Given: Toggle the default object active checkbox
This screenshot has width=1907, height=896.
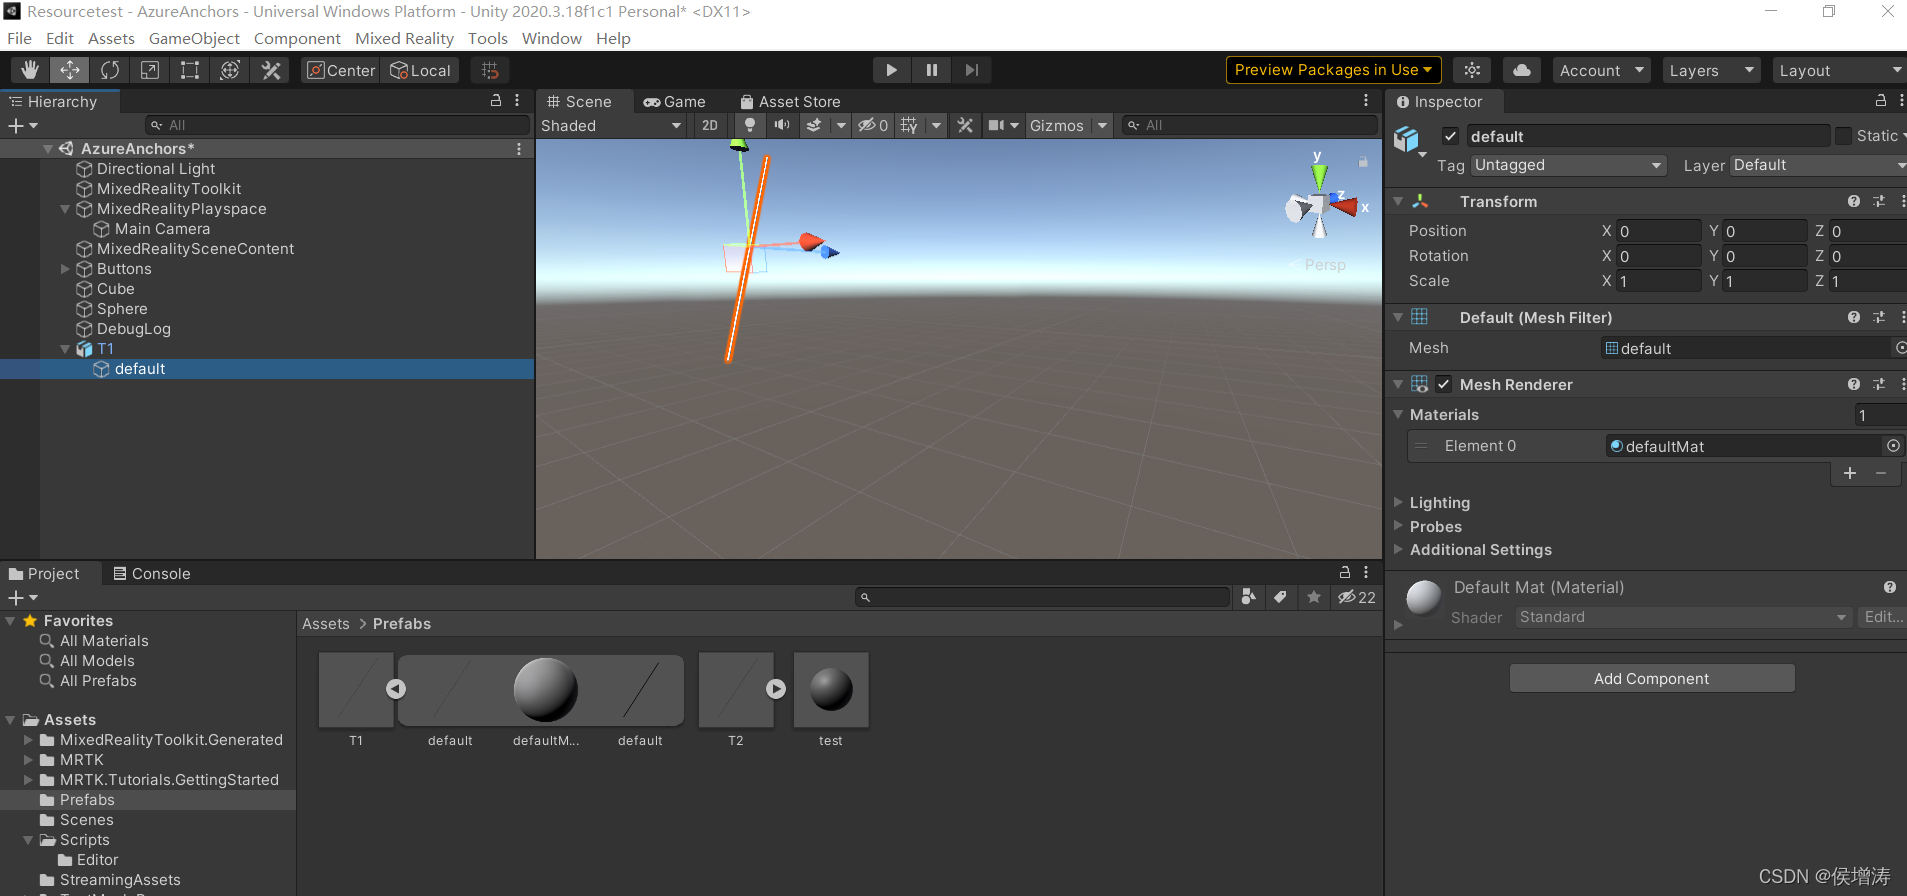Looking at the screenshot, I should (1450, 136).
